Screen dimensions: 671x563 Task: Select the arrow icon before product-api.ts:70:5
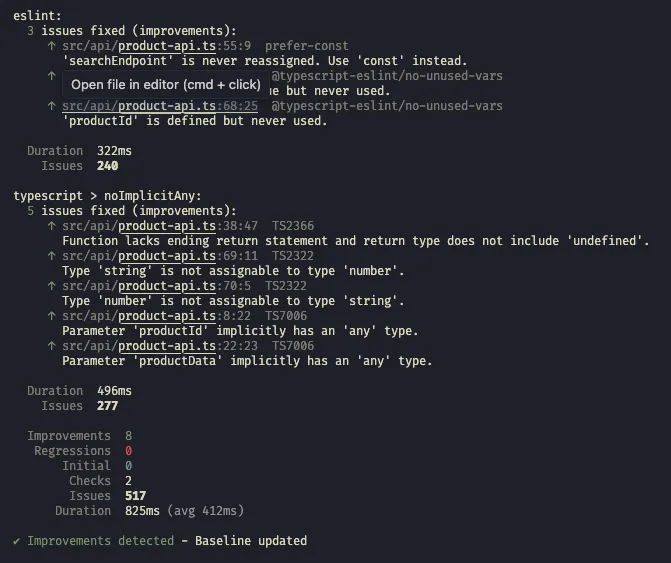pyautogui.click(x=51, y=286)
